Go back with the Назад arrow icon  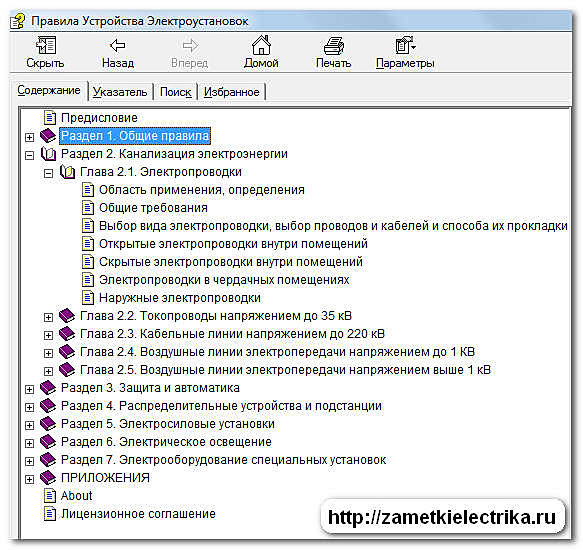pyautogui.click(x=118, y=45)
